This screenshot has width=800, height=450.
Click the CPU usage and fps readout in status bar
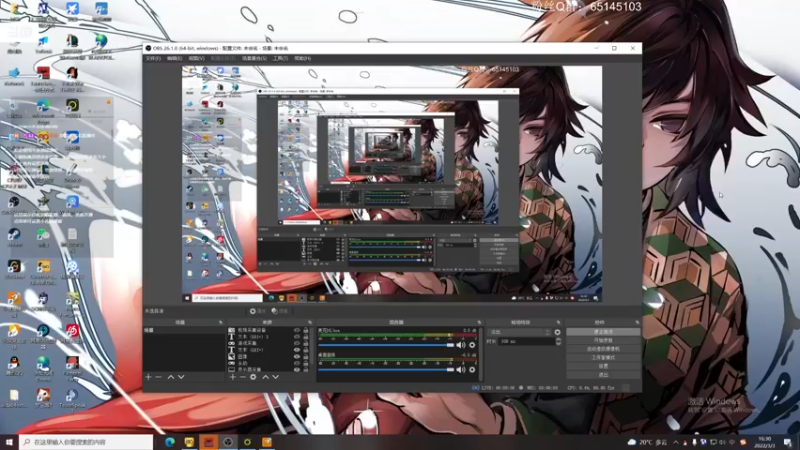pos(591,388)
